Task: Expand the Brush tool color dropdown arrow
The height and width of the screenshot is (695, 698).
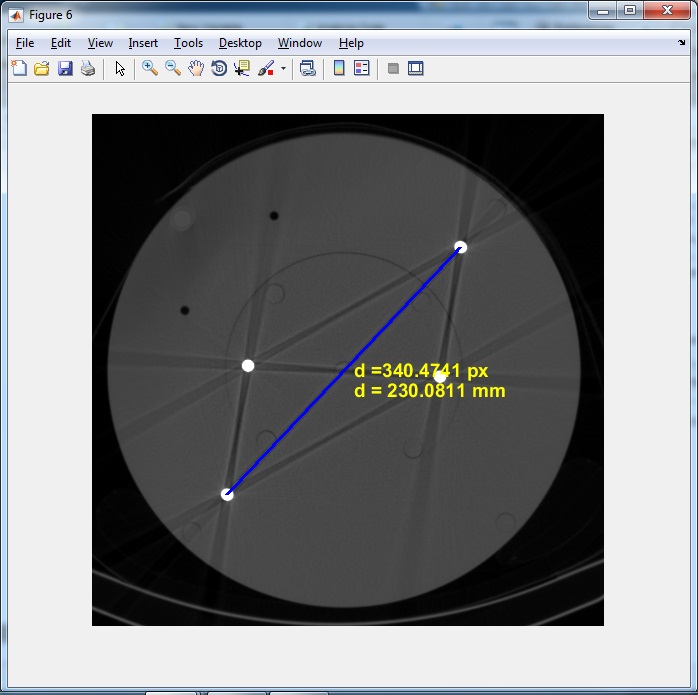Action: click(283, 69)
